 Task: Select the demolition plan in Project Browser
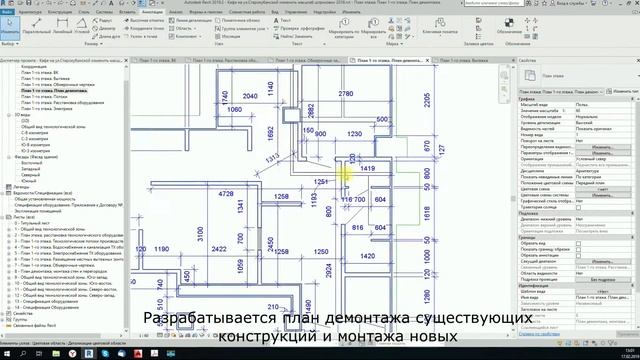pos(54,91)
